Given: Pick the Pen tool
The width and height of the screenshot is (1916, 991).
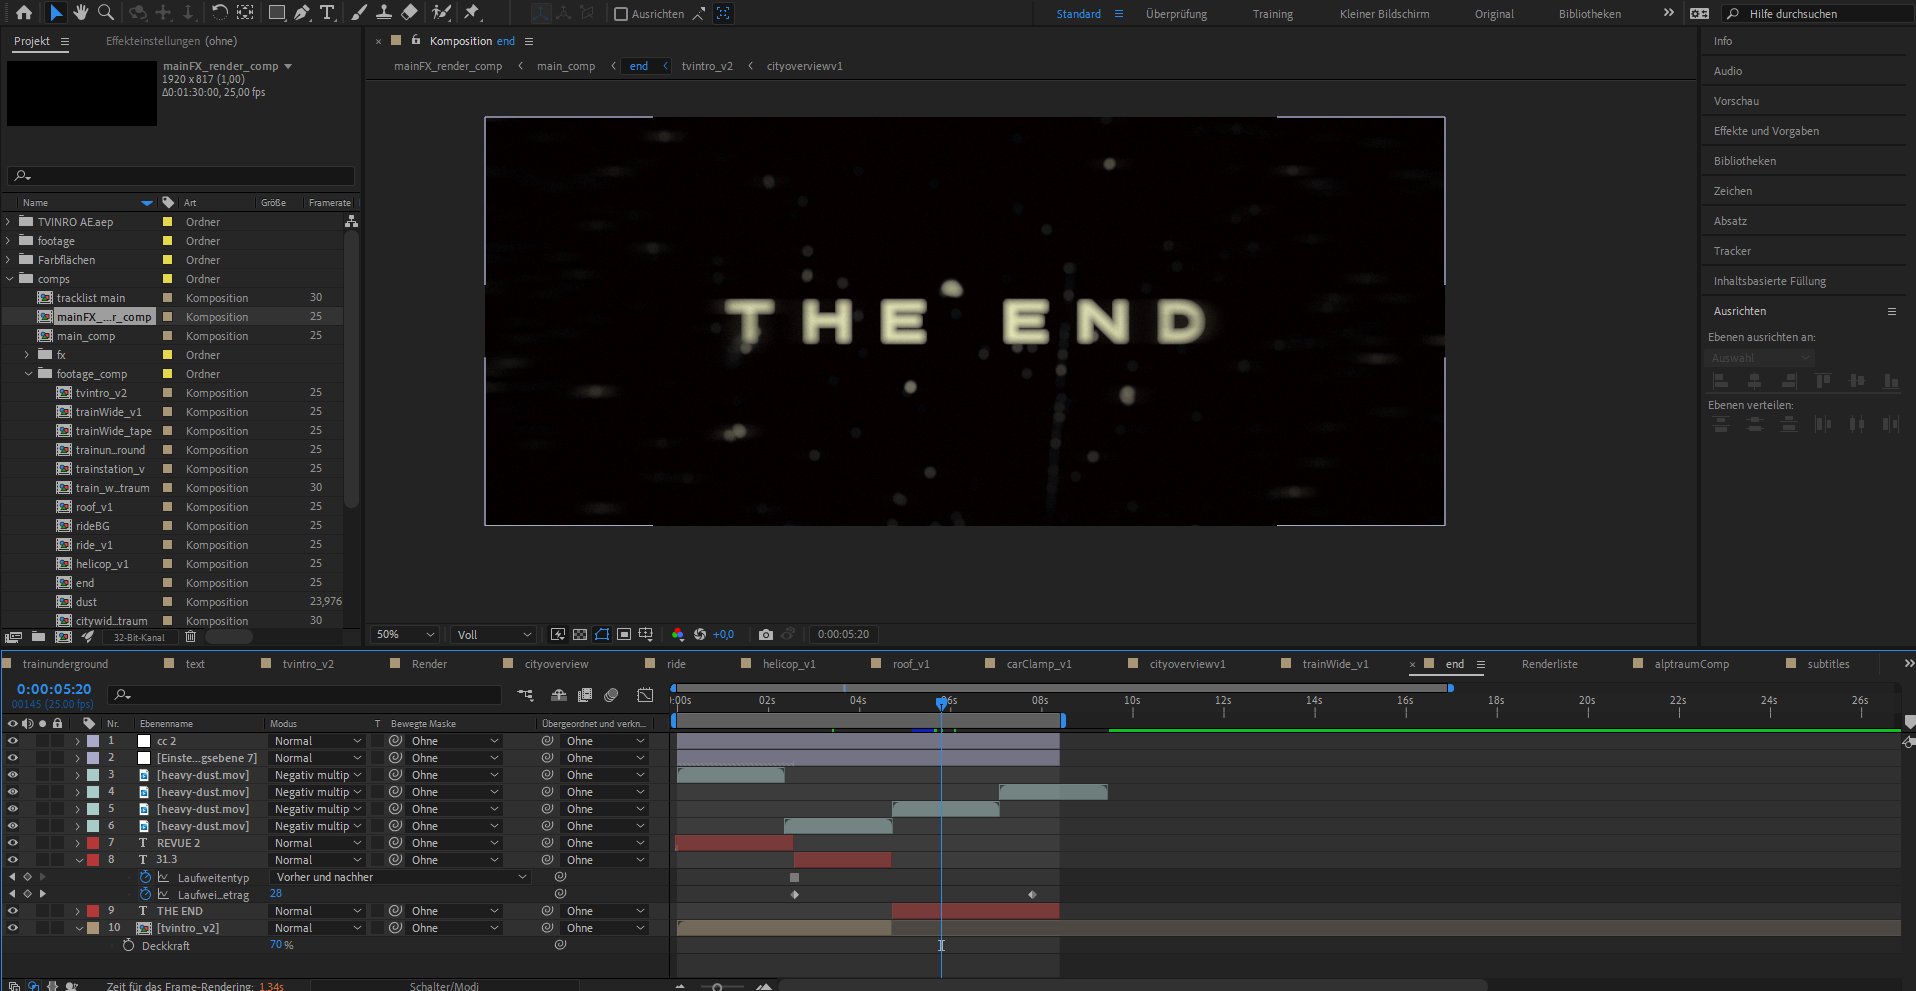Looking at the screenshot, I should (302, 13).
